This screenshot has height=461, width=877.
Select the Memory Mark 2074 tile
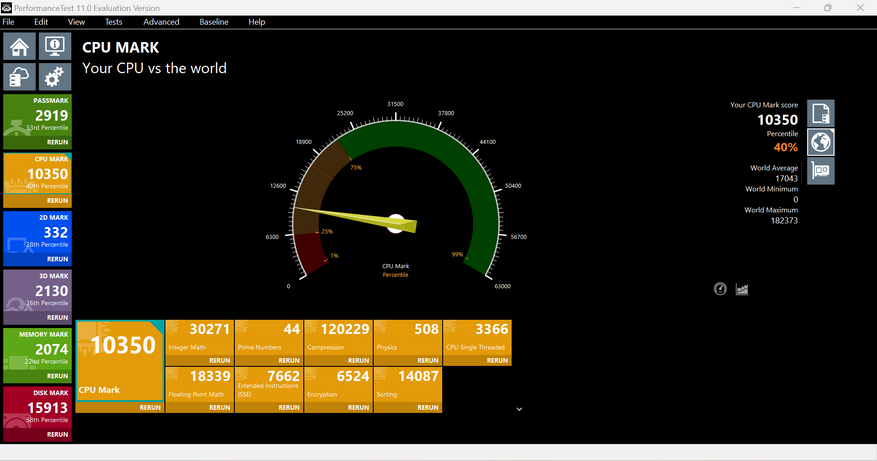coord(37,350)
